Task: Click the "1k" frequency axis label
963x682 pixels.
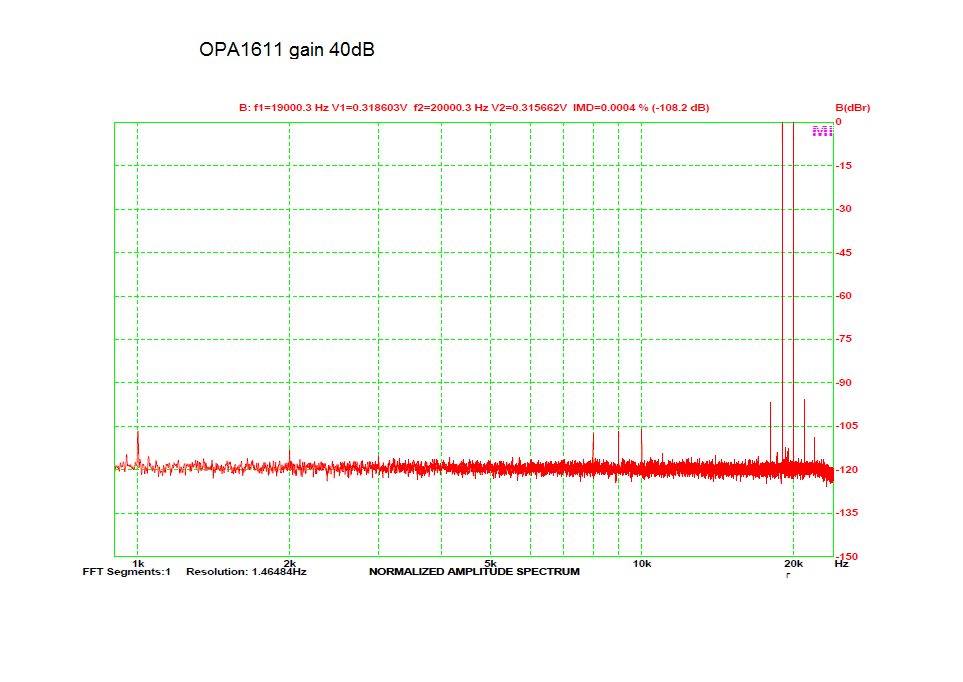Action: (x=138, y=563)
